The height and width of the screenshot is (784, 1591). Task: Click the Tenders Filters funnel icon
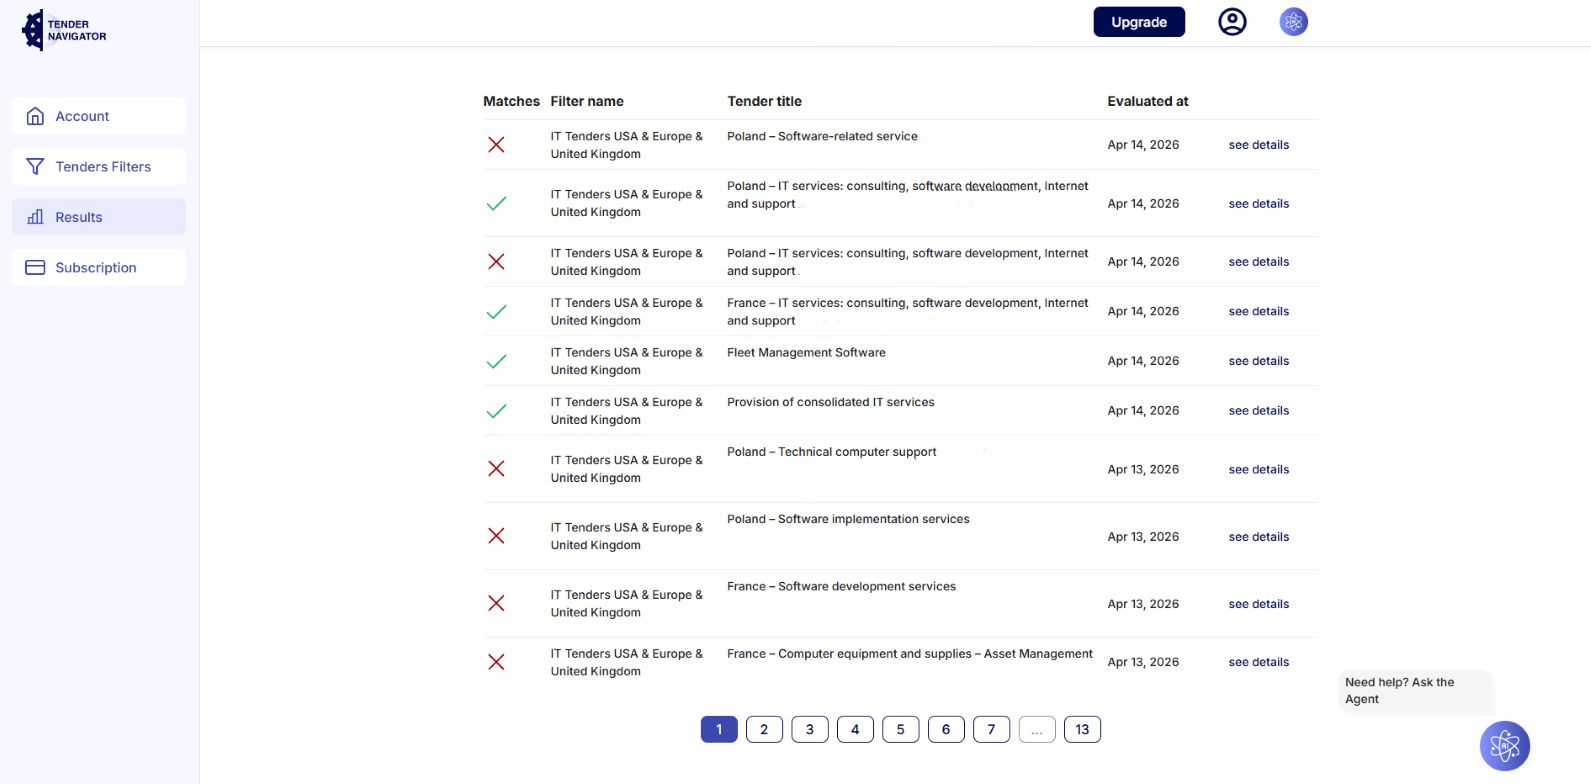pos(35,167)
